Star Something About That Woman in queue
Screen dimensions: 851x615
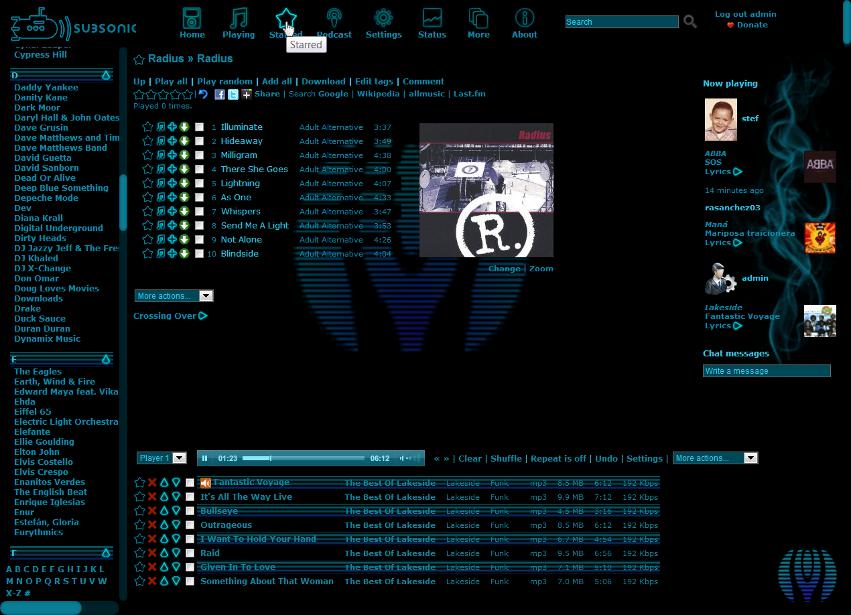pyautogui.click(x=139, y=581)
